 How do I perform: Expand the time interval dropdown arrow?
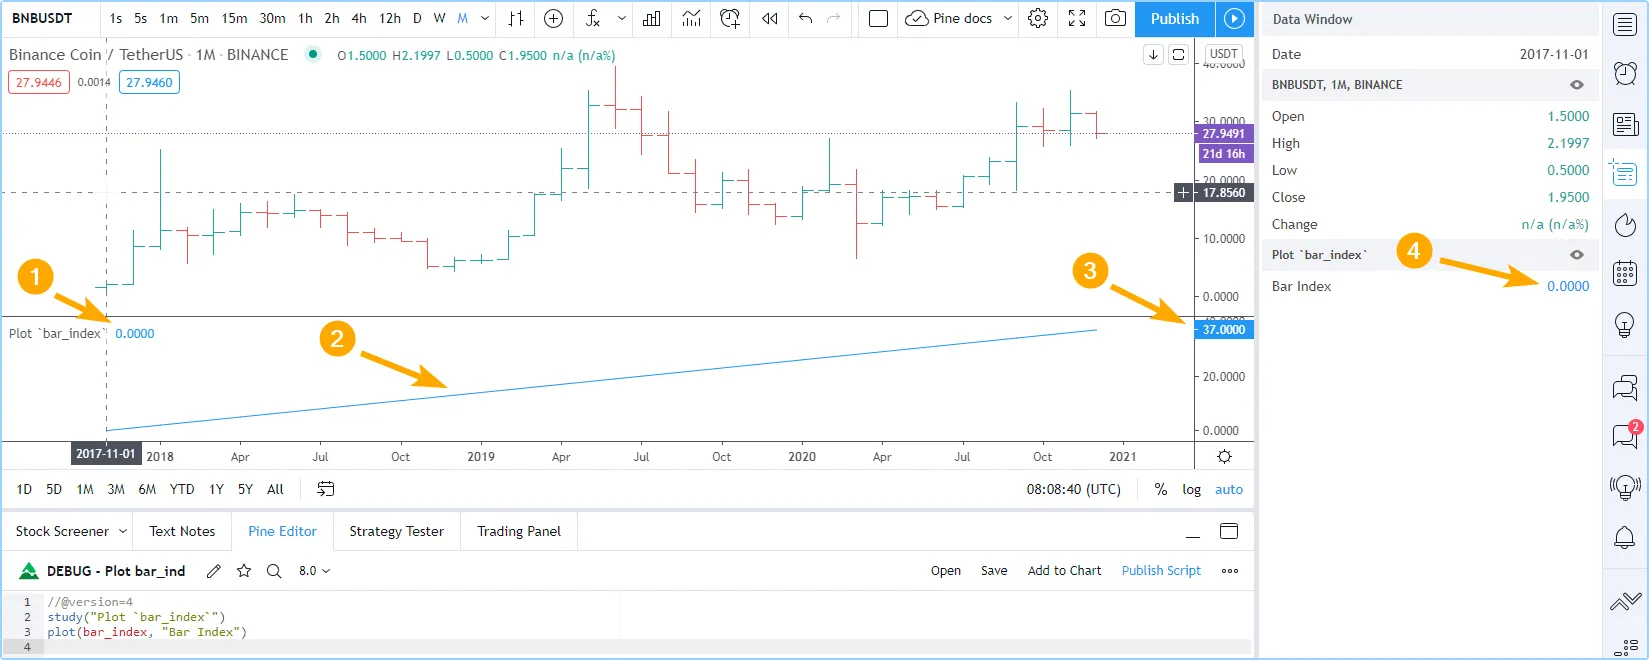(x=485, y=18)
